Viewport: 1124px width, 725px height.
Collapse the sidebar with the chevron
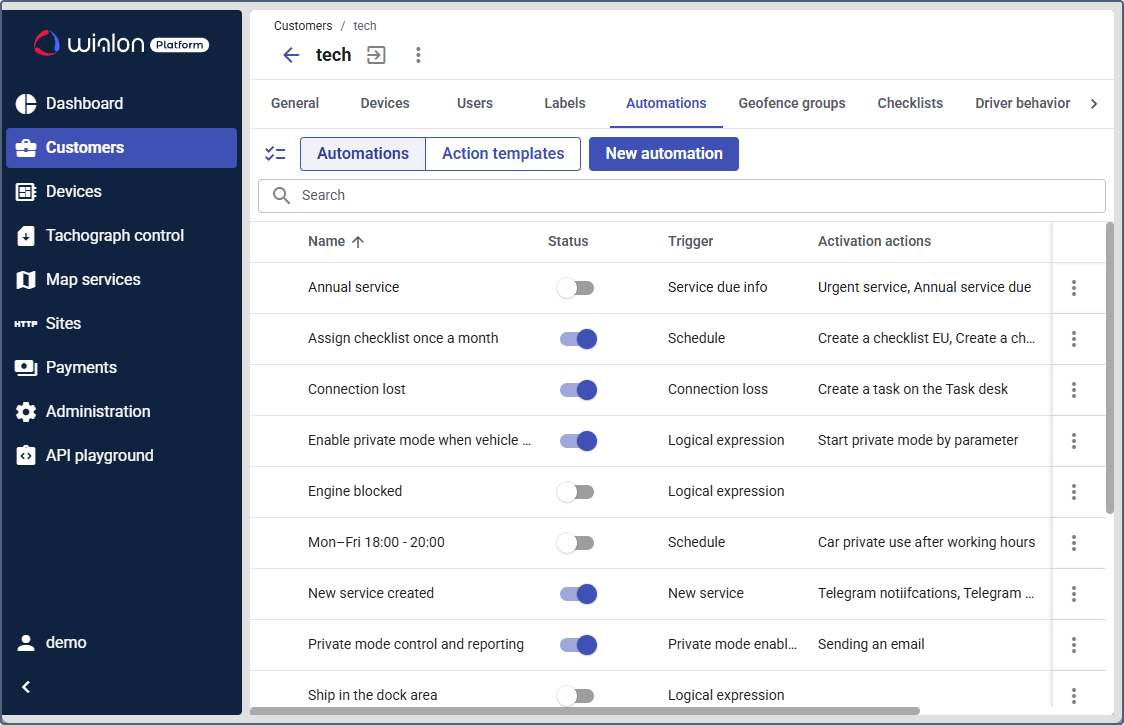pyautogui.click(x=26, y=687)
